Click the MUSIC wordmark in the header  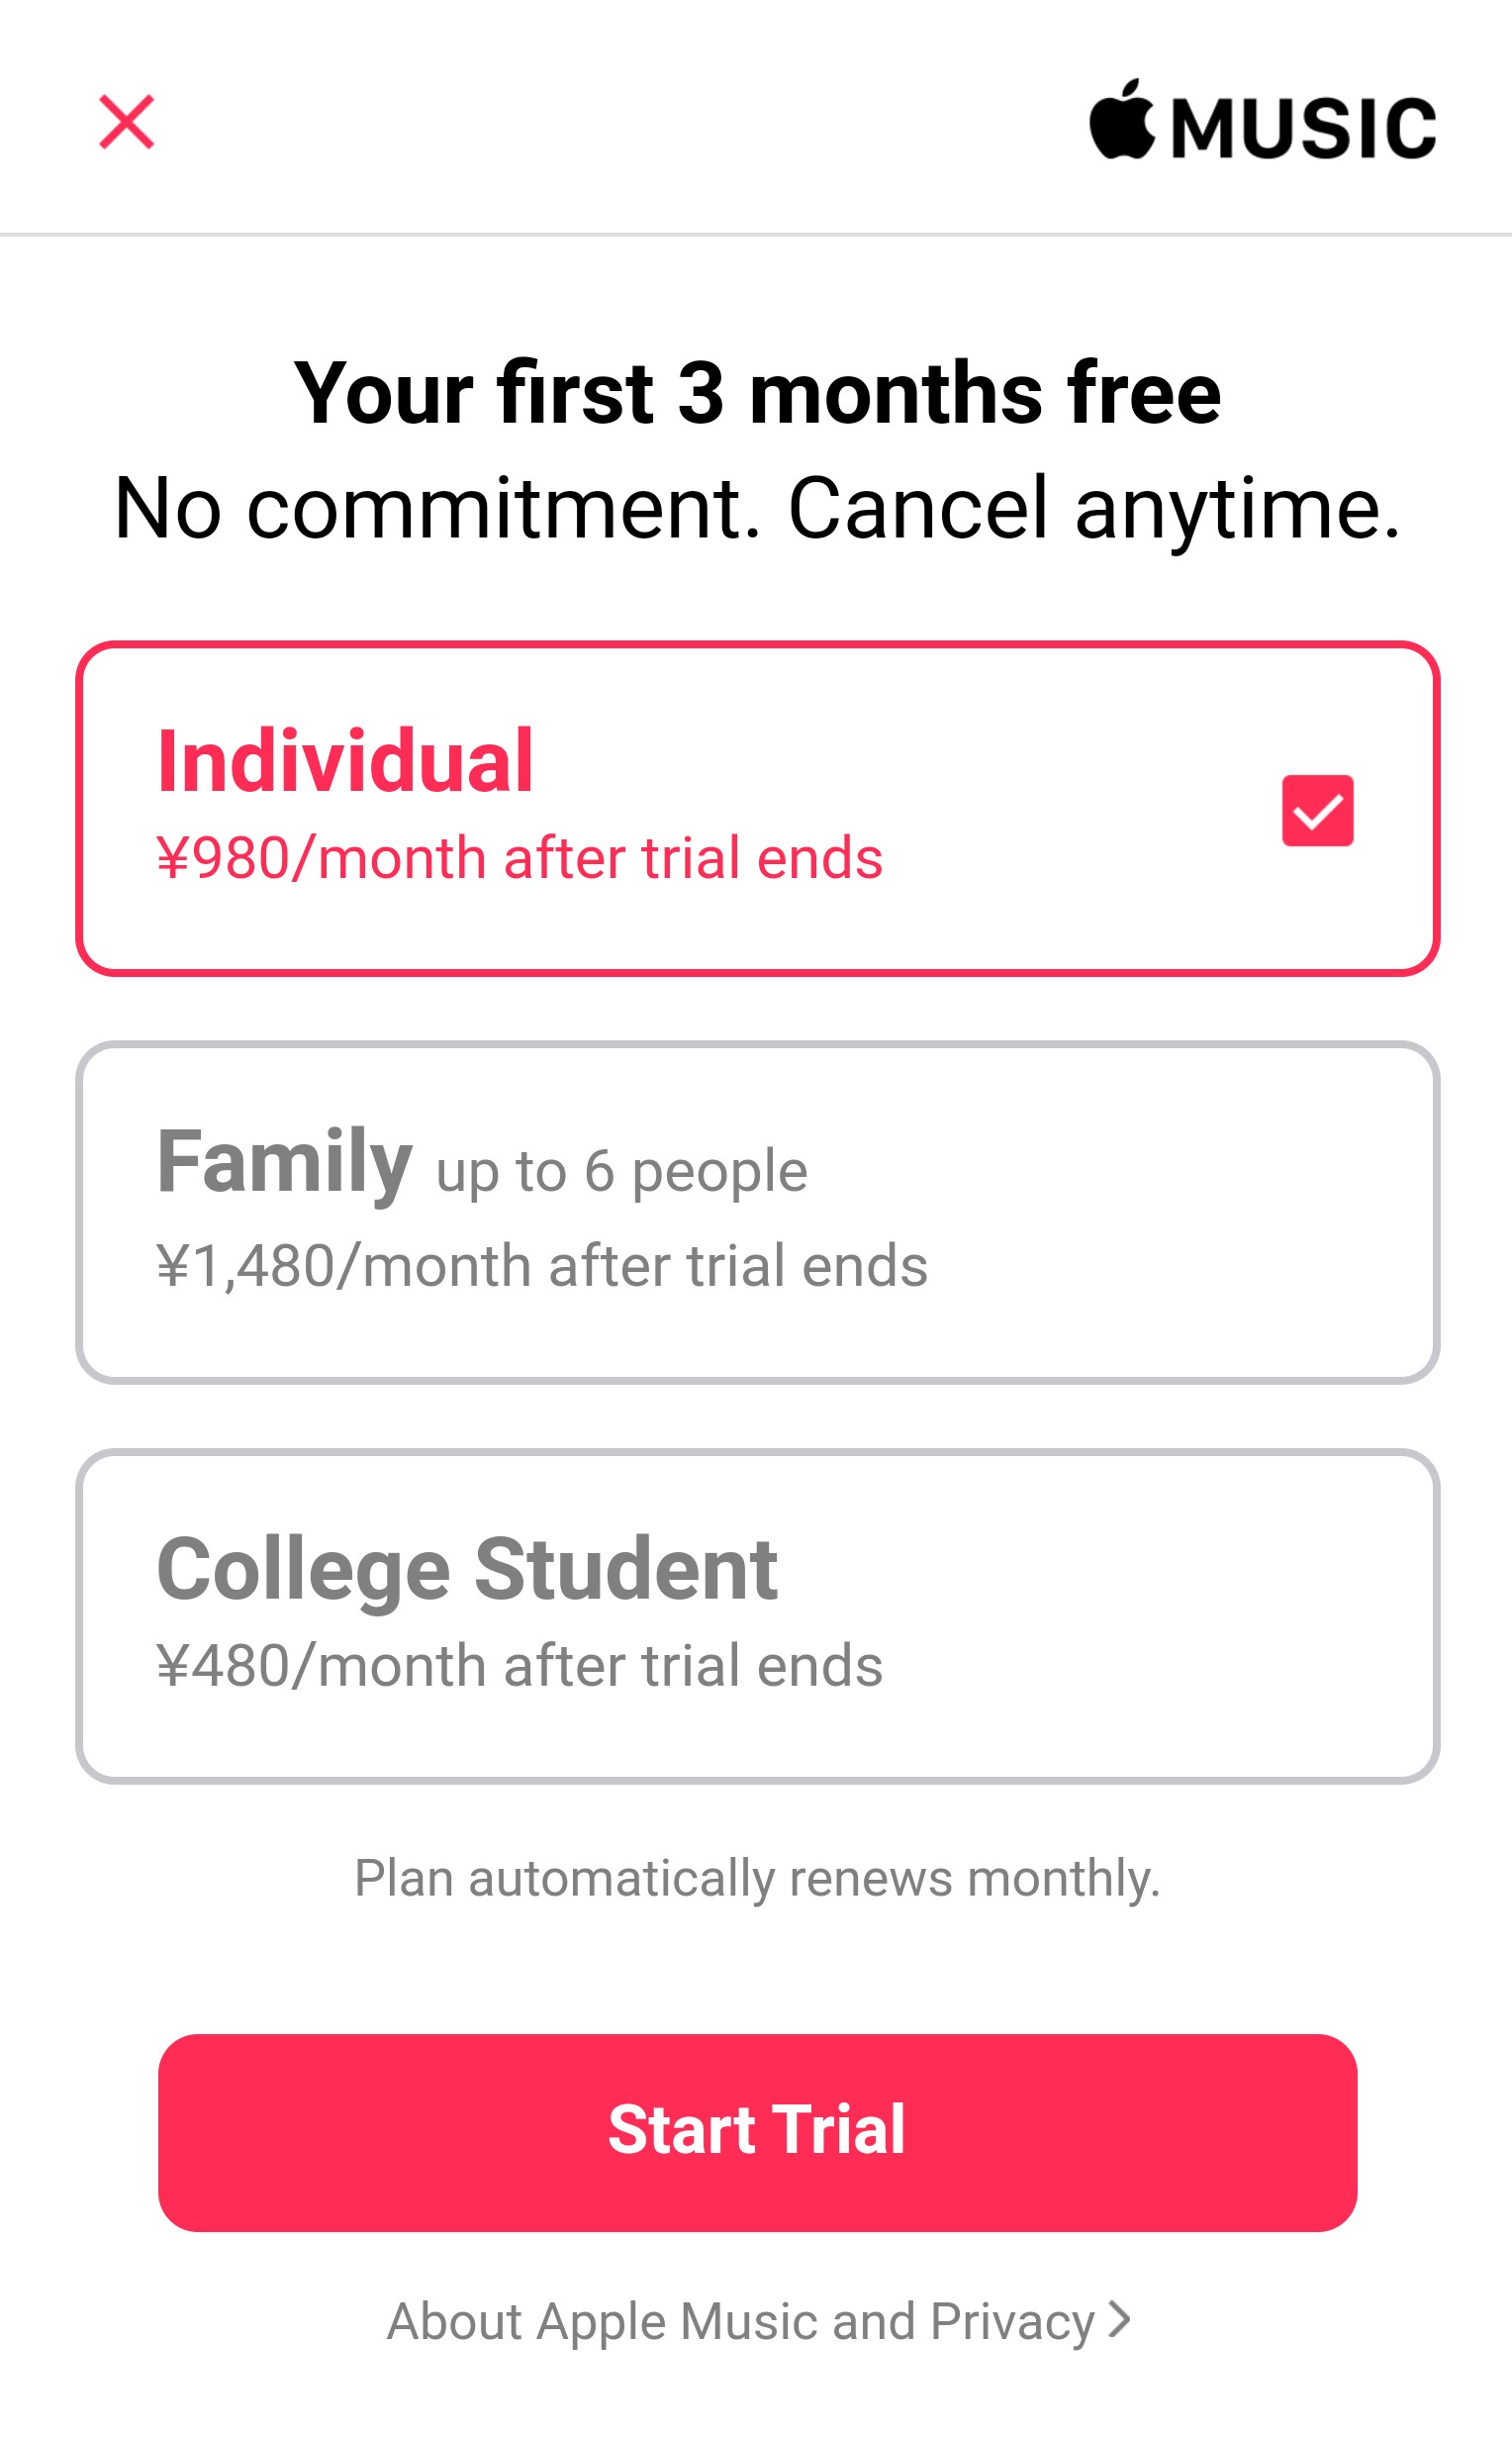tap(1303, 128)
